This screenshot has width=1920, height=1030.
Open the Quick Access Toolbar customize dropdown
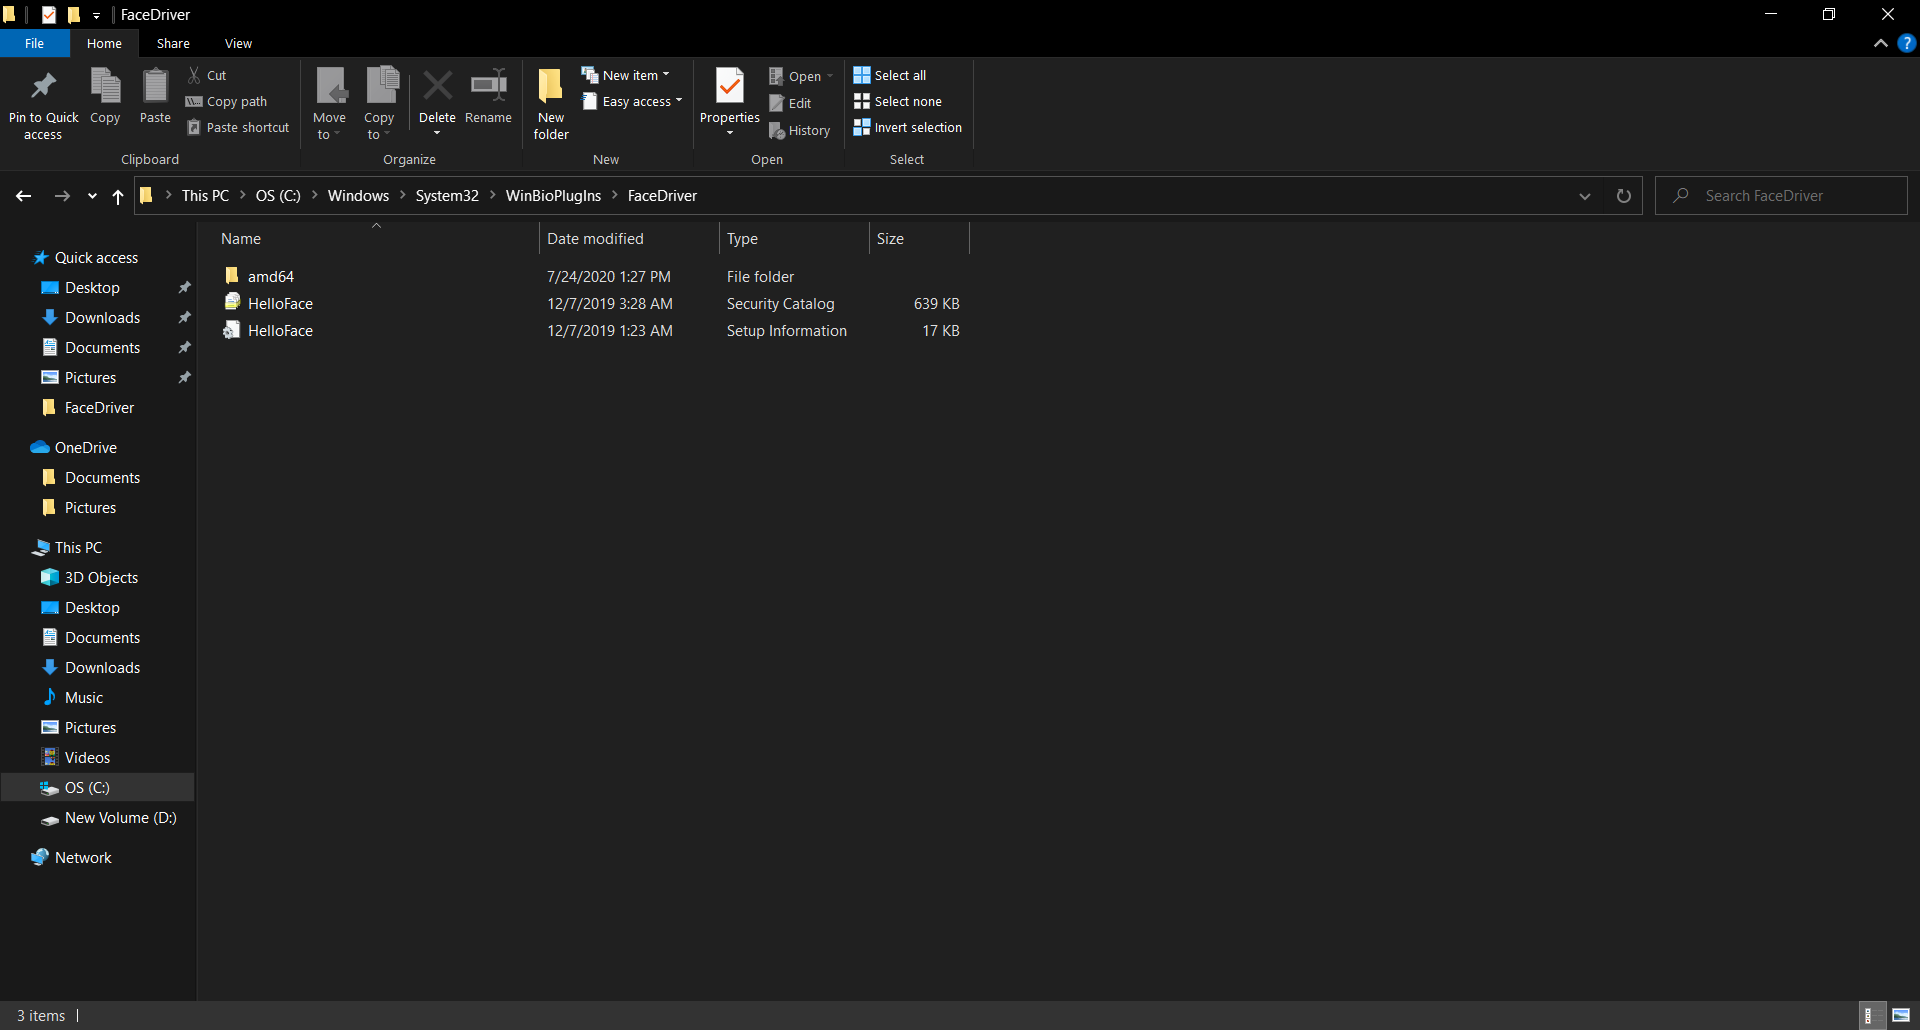point(97,15)
